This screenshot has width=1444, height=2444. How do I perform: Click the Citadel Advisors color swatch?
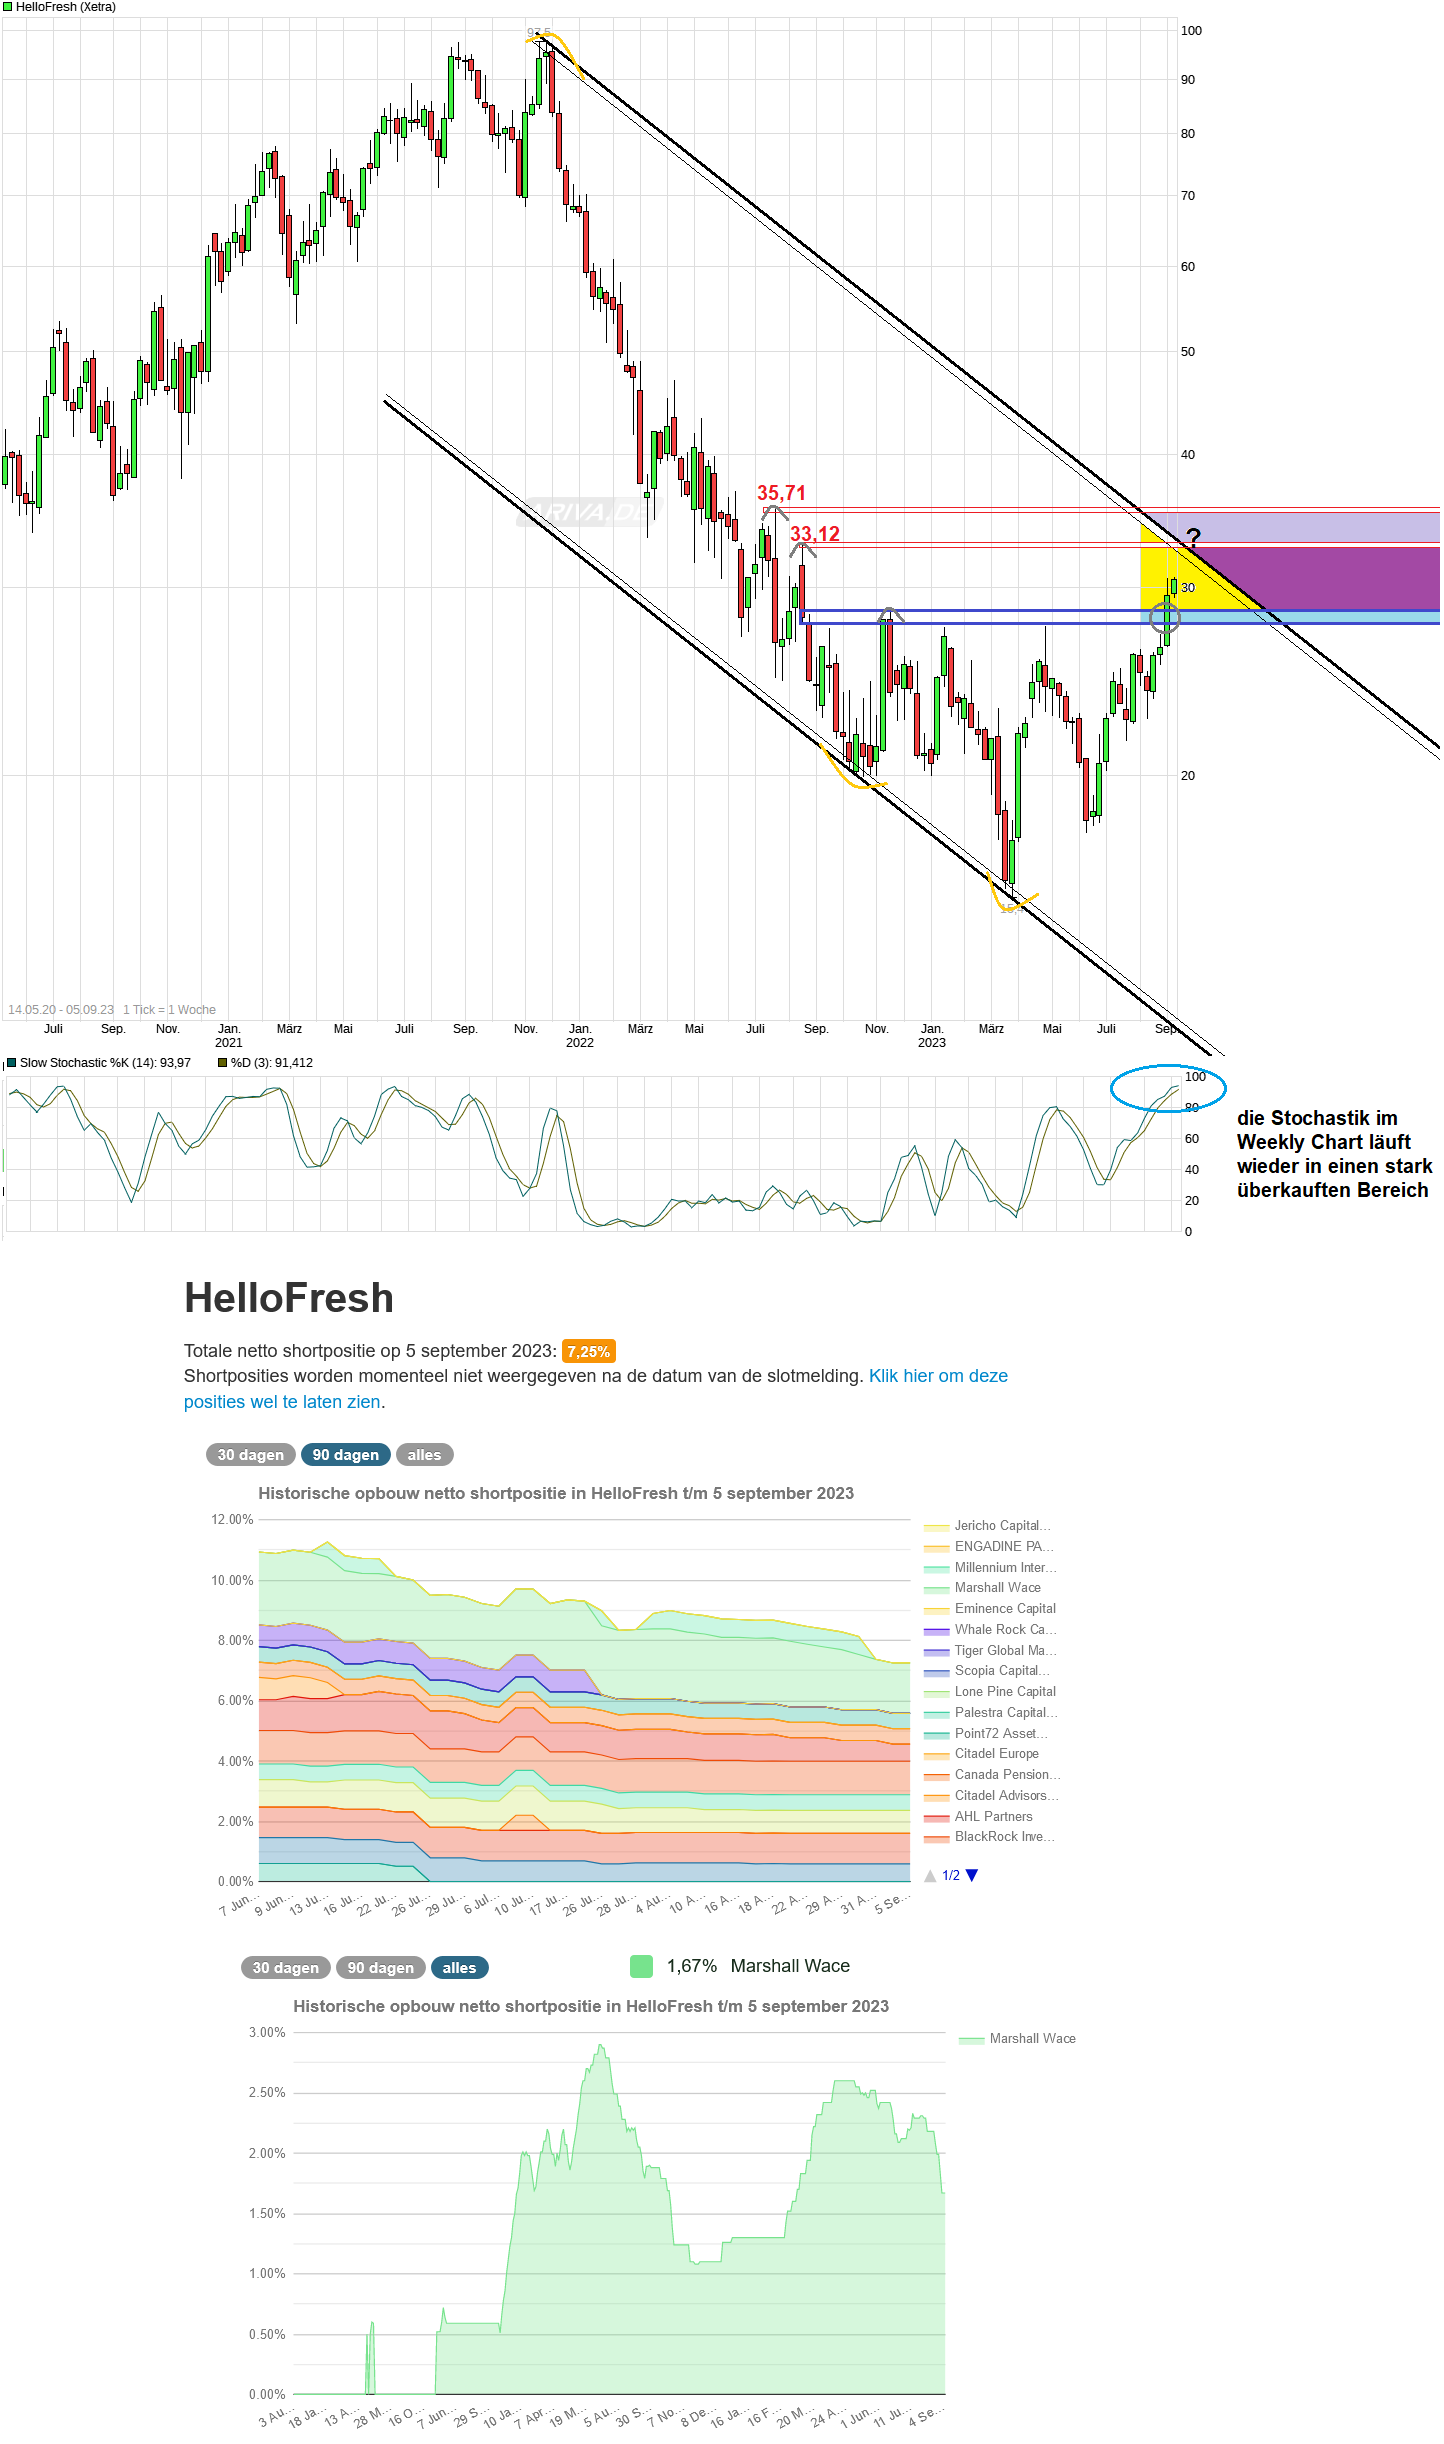pyautogui.click(x=937, y=1797)
